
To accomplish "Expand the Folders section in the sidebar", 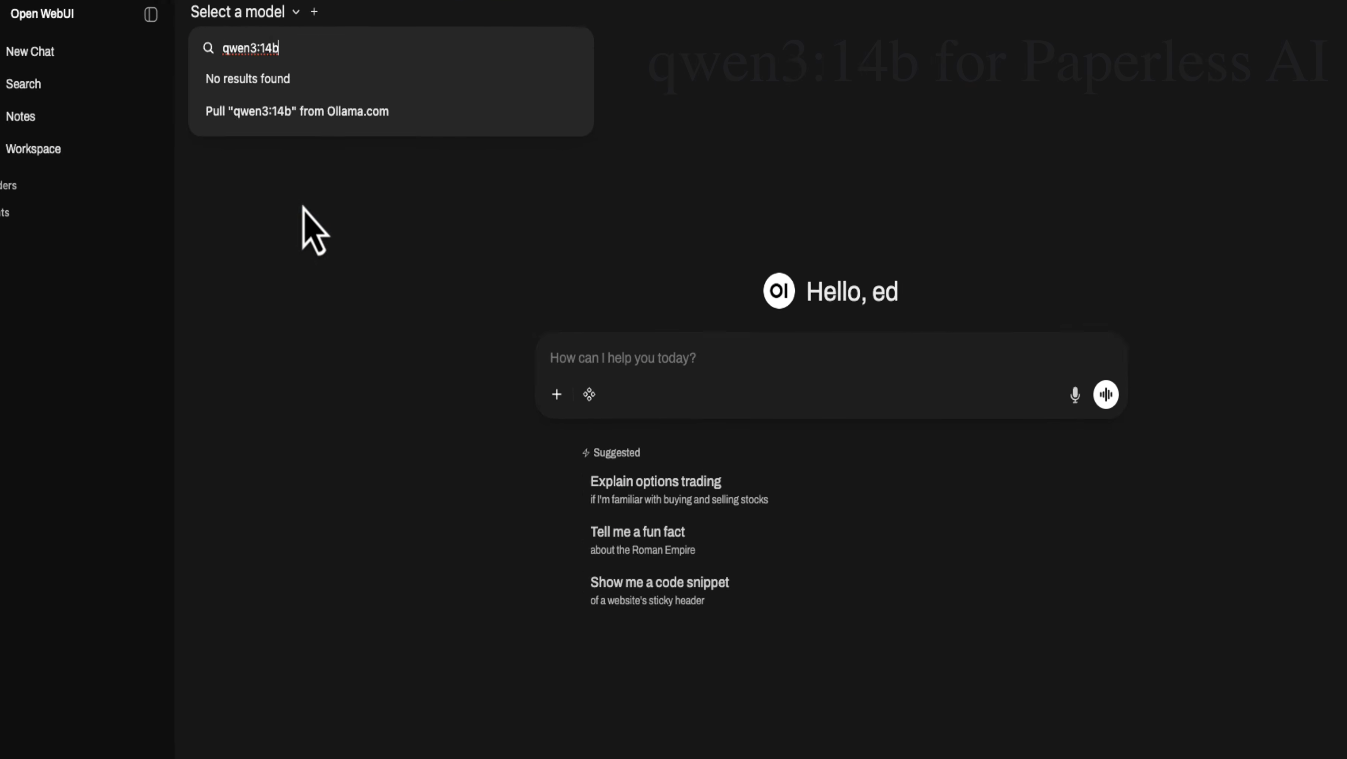I will point(8,185).
